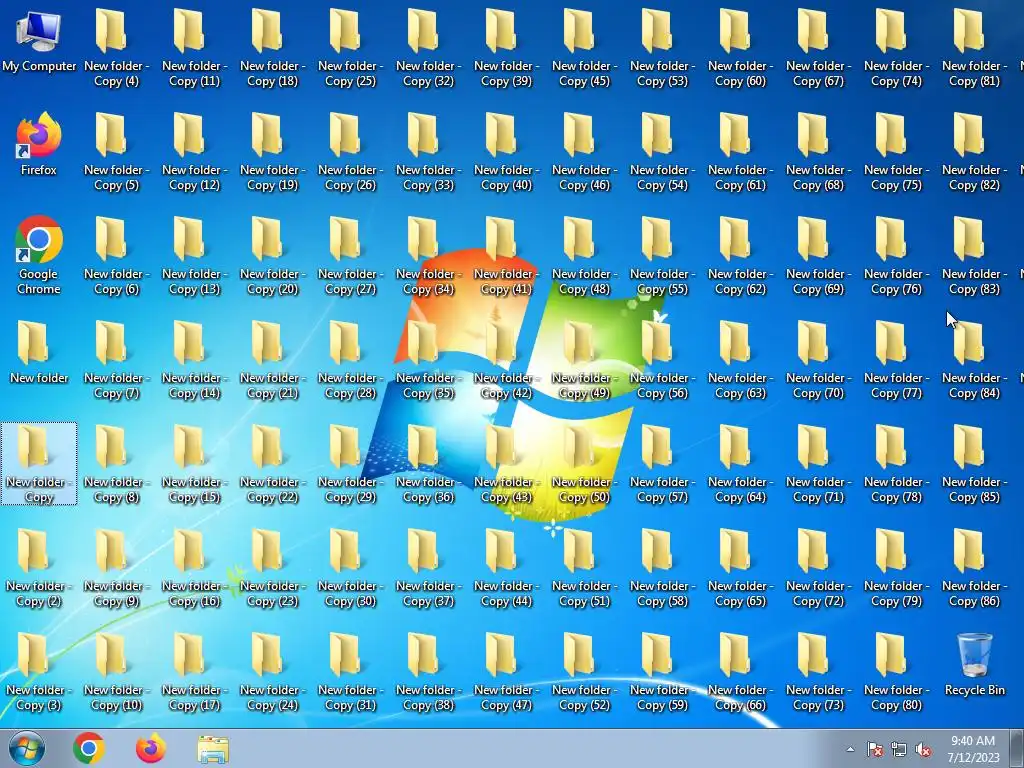
Task: Select 'New folder - Copy (53)' folder
Action: (662, 48)
